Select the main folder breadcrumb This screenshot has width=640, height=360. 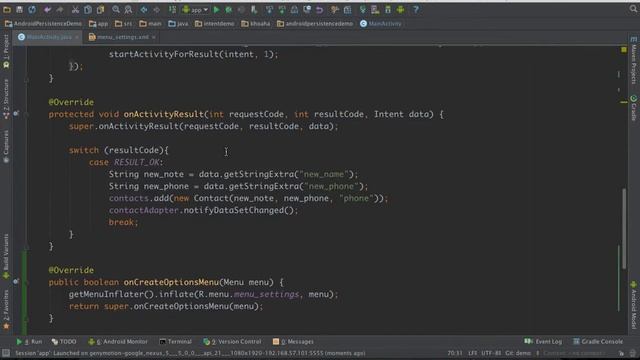pyautogui.click(x=150, y=24)
